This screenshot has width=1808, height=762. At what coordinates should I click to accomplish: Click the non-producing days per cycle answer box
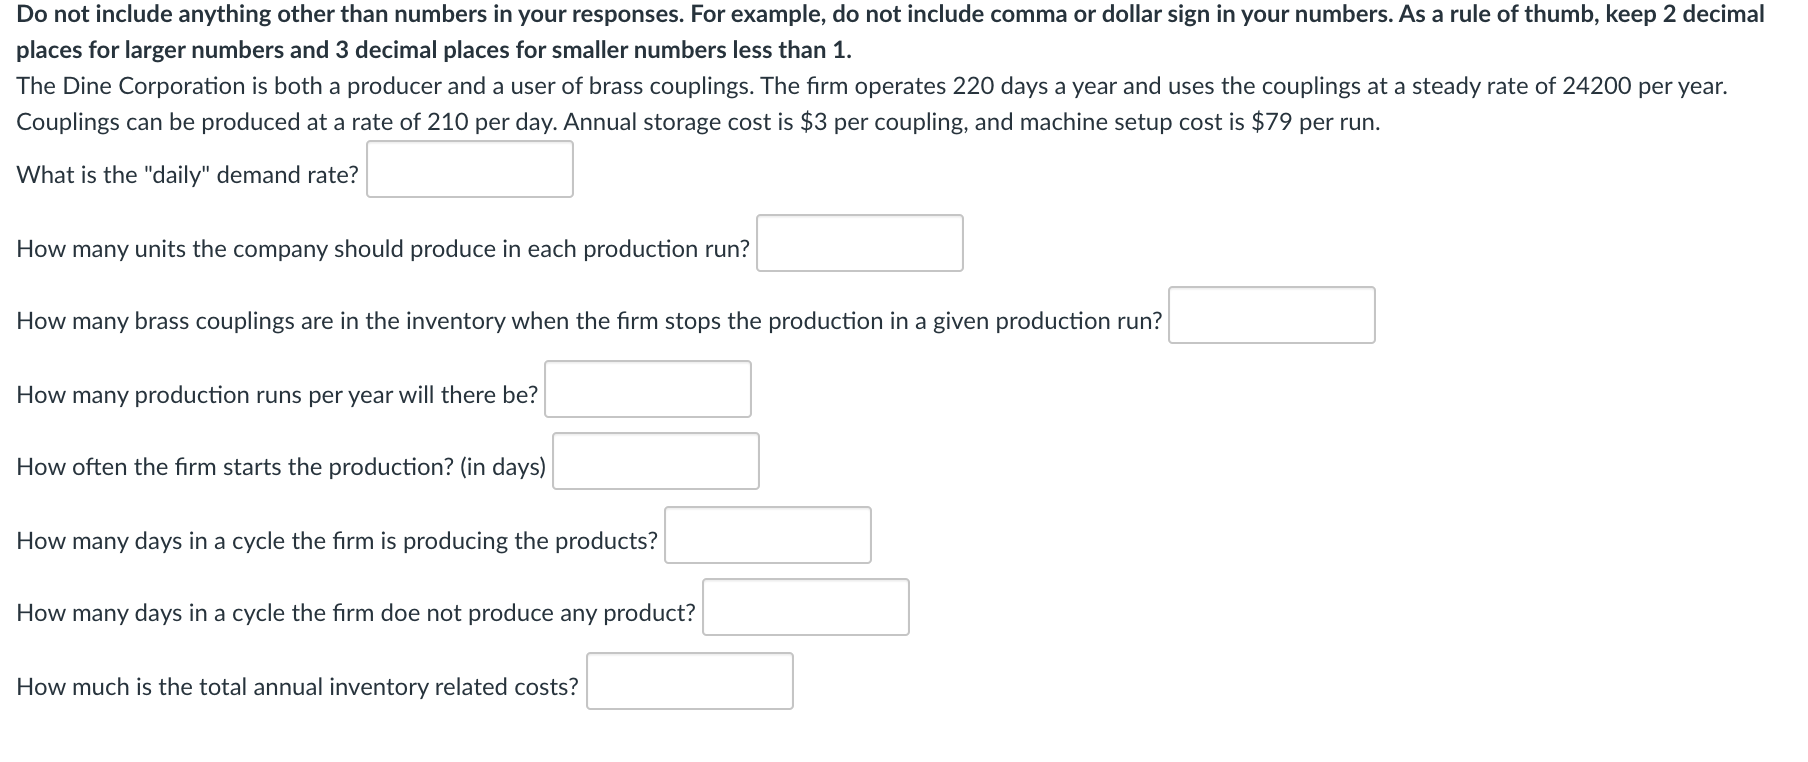tap(806, 607)
